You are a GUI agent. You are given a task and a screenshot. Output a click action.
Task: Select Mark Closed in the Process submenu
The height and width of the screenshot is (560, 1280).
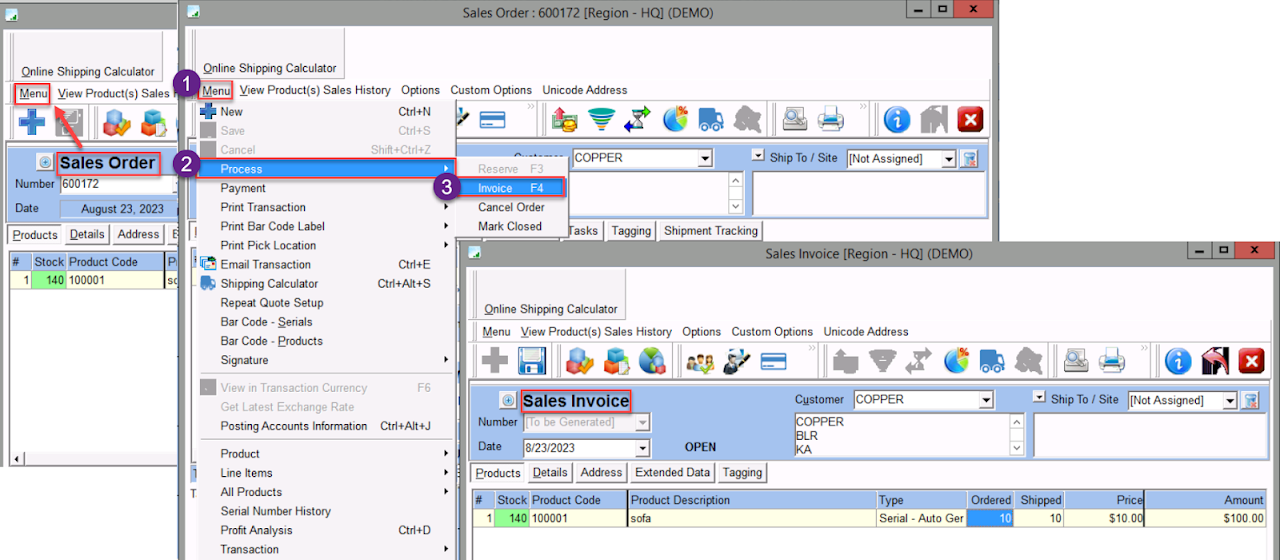pos(509,226)
